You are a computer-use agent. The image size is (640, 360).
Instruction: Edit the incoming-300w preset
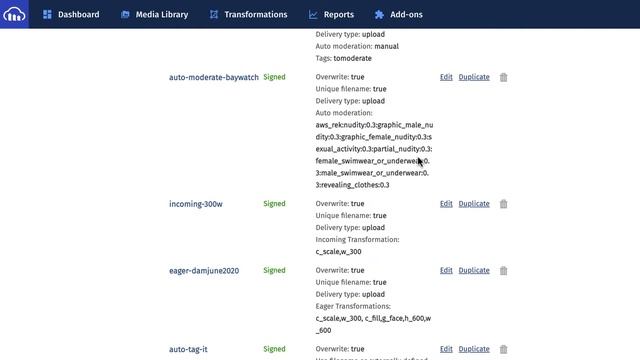(x=446, y=204)
